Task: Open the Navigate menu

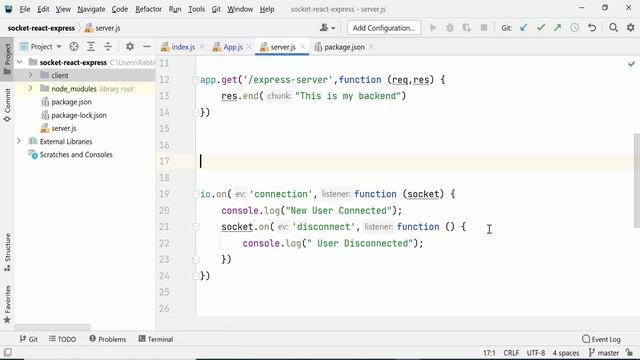Action: [91, 9]
